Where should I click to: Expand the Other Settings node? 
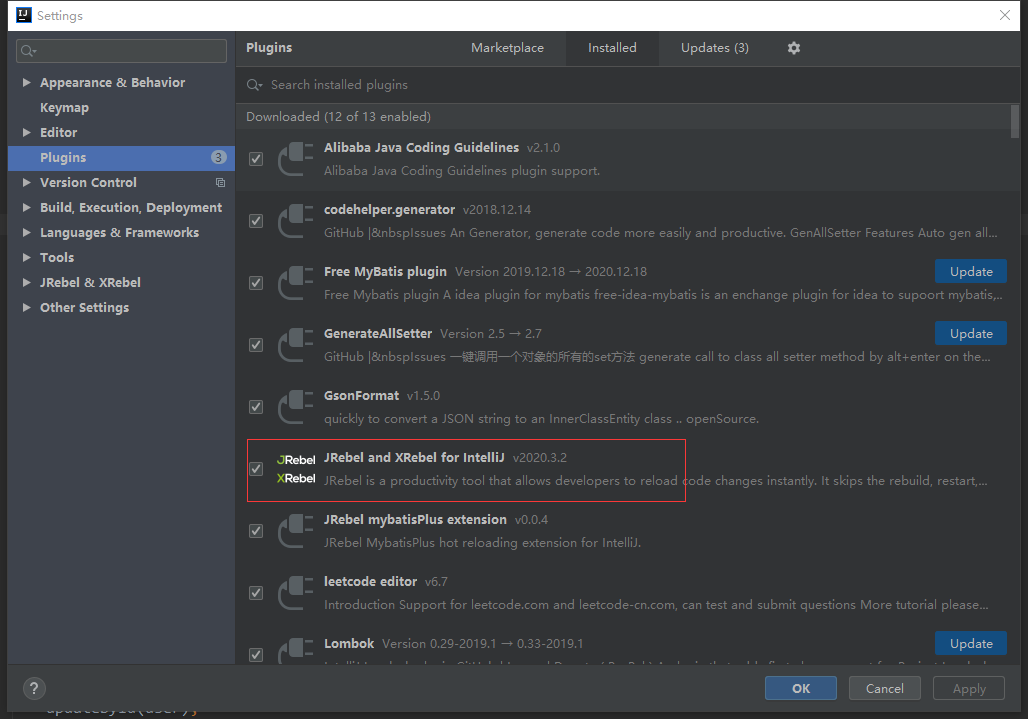[x=26, y=307]
